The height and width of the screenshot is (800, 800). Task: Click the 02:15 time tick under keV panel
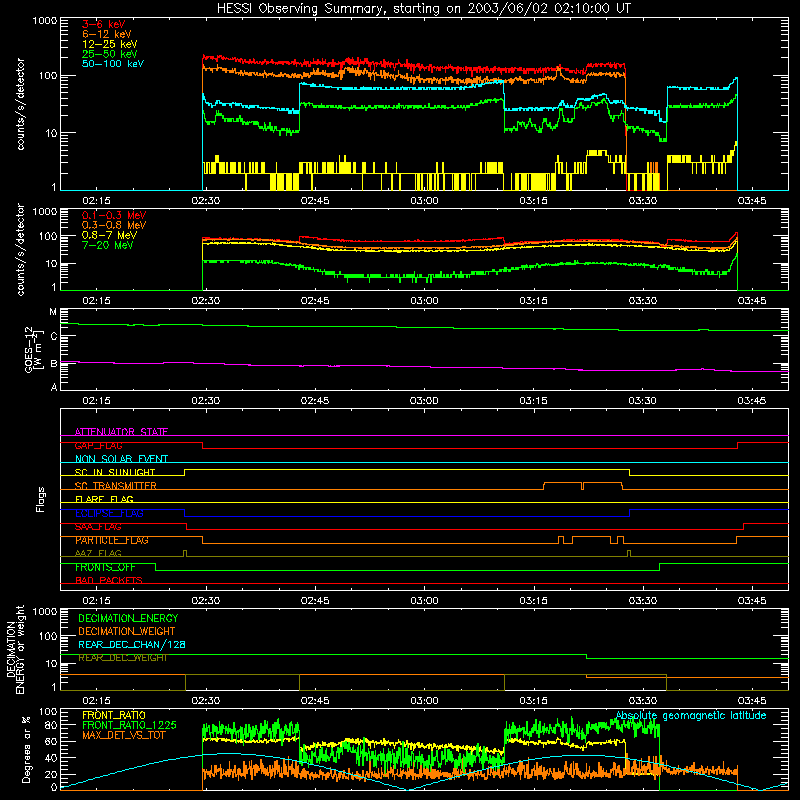[96, 201]
